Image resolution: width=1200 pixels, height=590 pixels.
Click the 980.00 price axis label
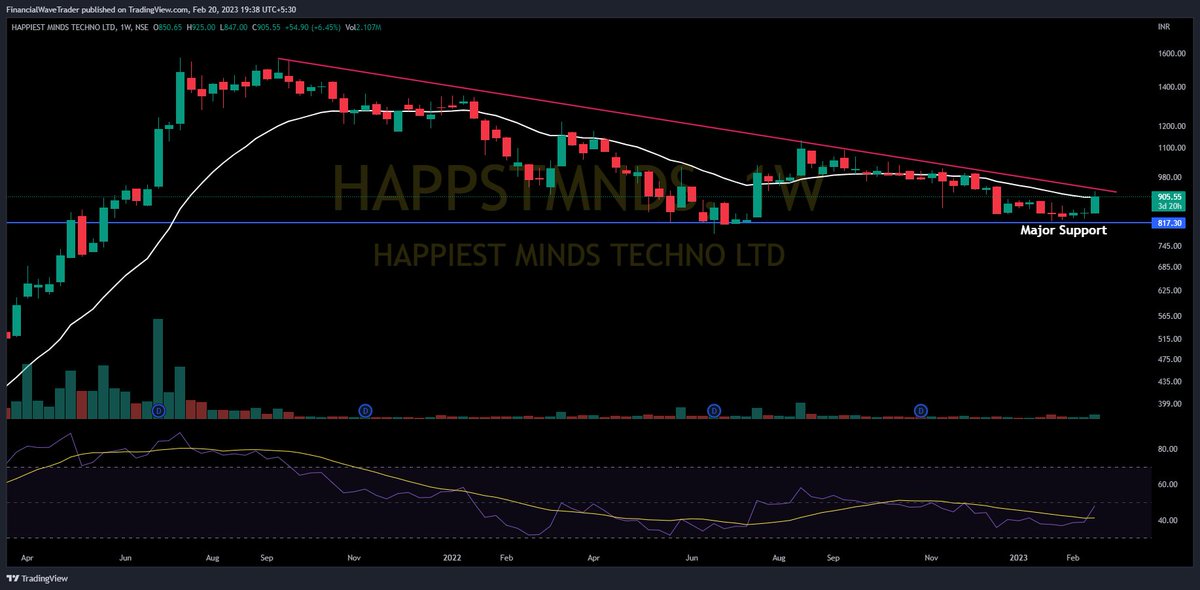point(1170,175)
